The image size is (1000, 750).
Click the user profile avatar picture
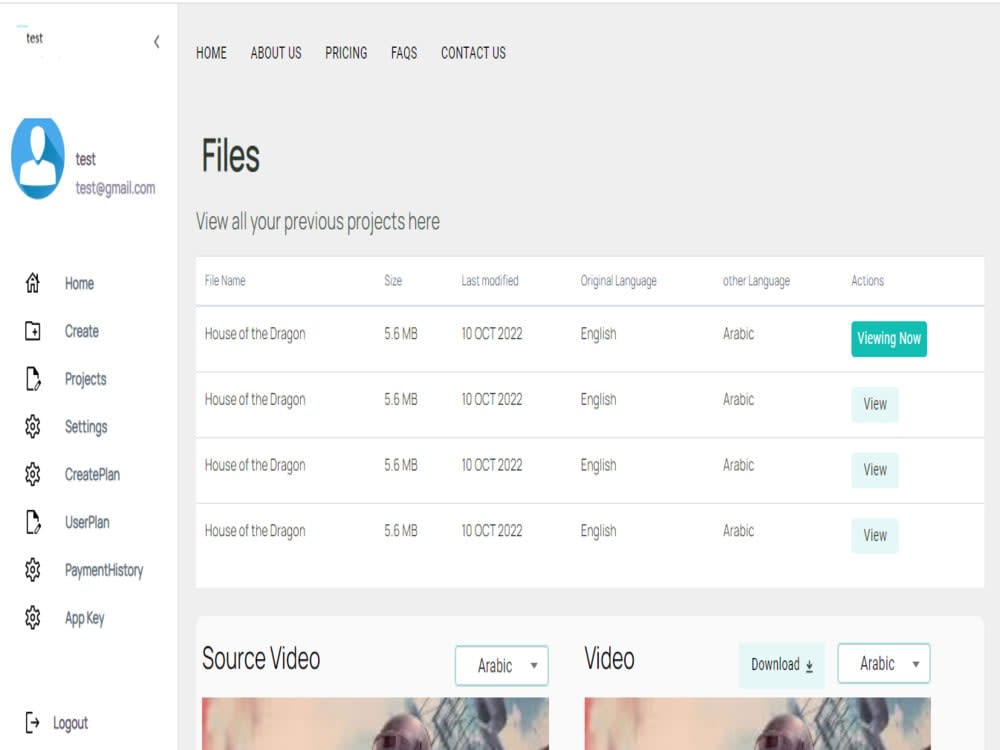(x=38, y=157)
